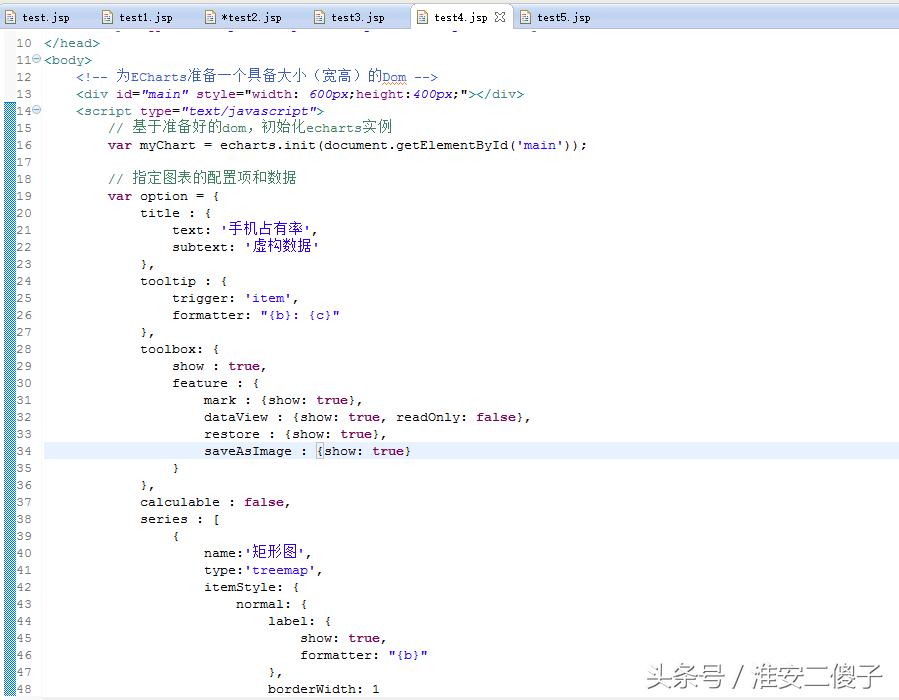Screen dimensions: 899x700
Task: Click the 'series' array opening line
Action: (179, 519)
